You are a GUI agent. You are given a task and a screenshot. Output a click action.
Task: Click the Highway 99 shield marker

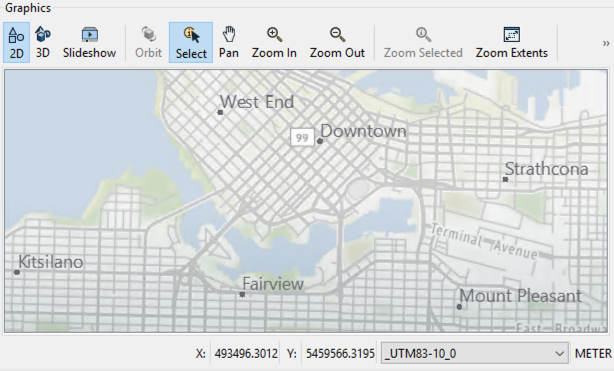(302, 138)
